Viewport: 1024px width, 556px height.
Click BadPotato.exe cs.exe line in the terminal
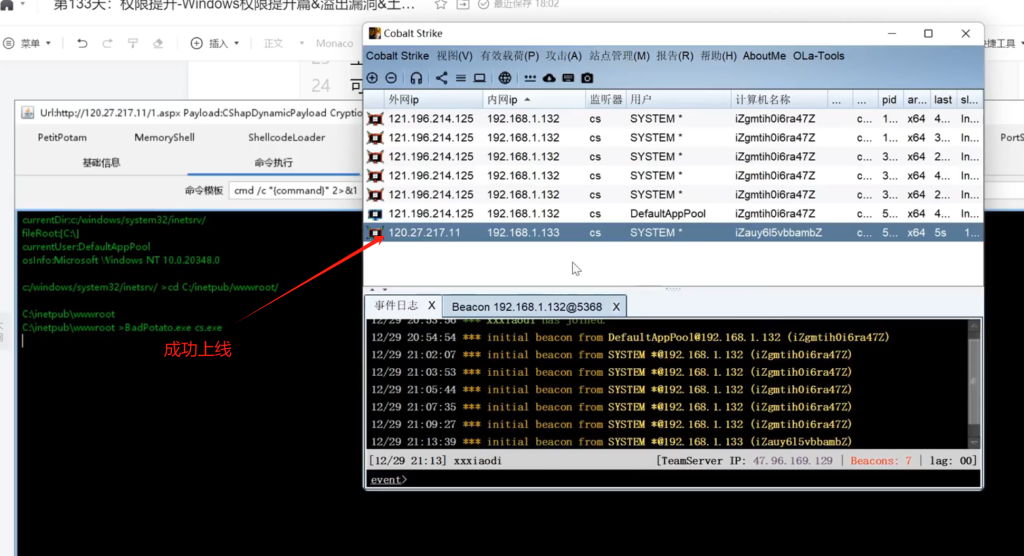(x=121, y=327)
